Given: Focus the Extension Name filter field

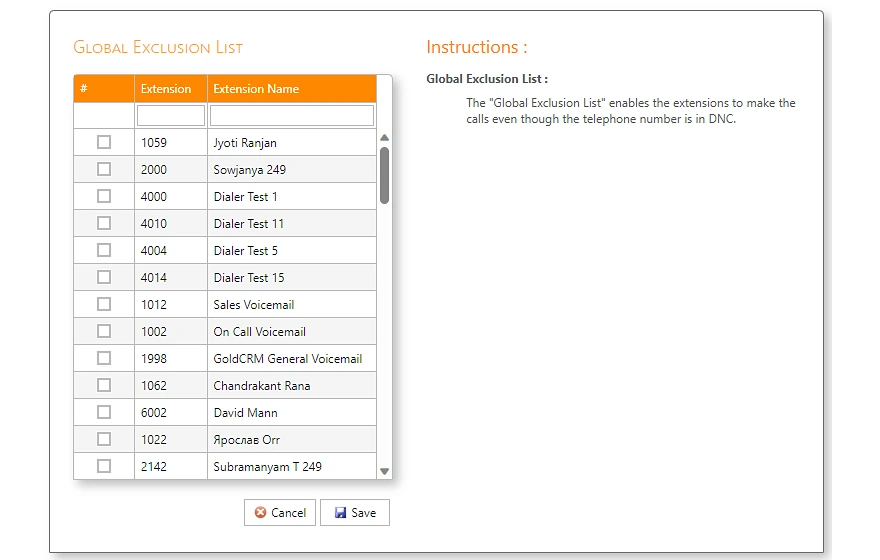Looking at the screenshot, I should (x=292, y=116).
